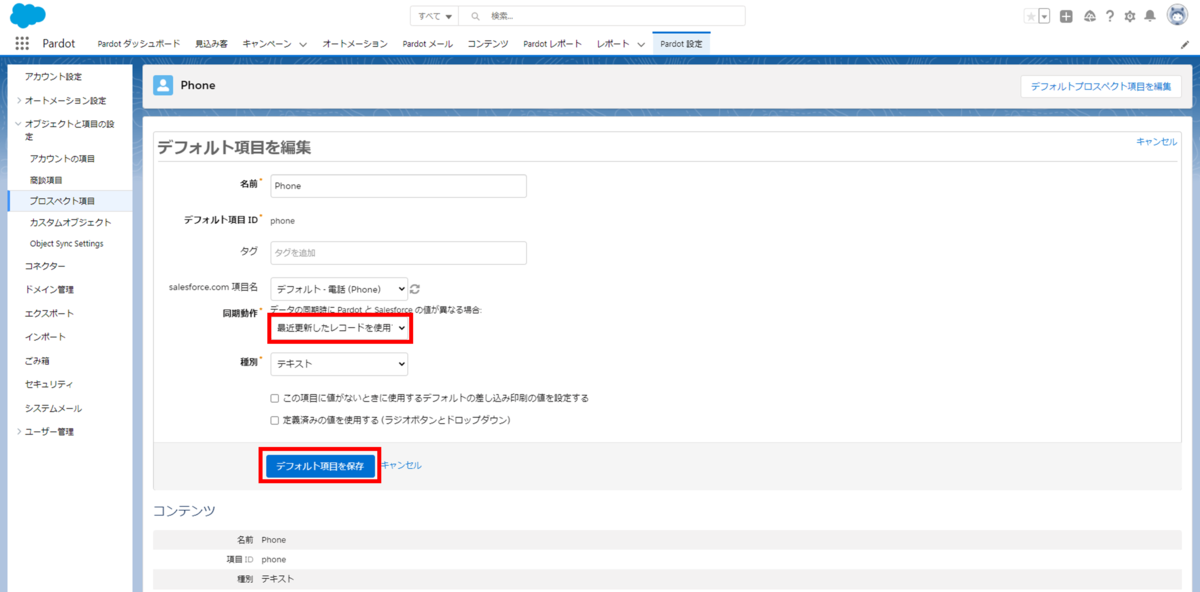Click the pencil edit navigation icon

1185,44
